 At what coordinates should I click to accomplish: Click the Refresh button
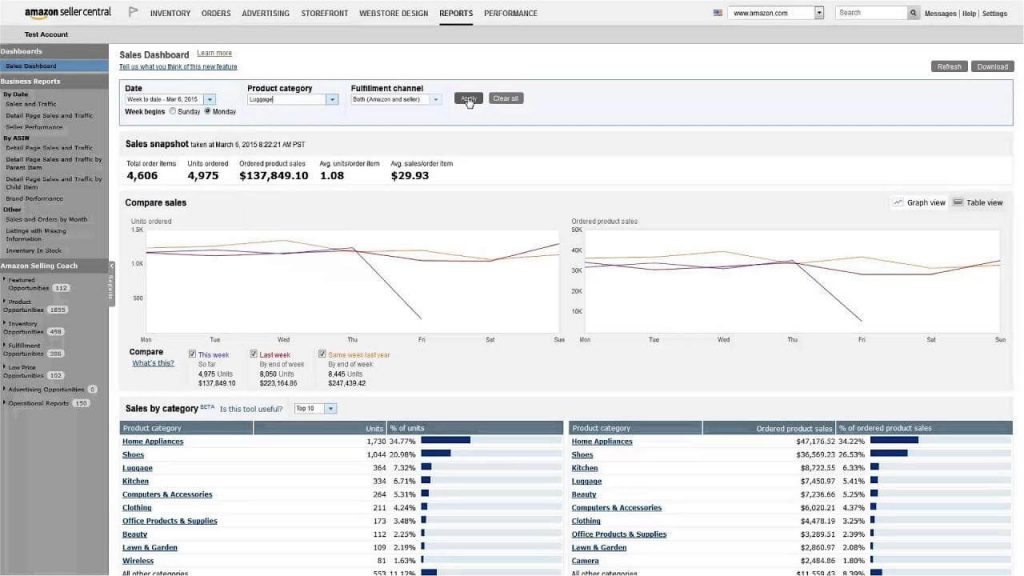click(x=949, y=67)
